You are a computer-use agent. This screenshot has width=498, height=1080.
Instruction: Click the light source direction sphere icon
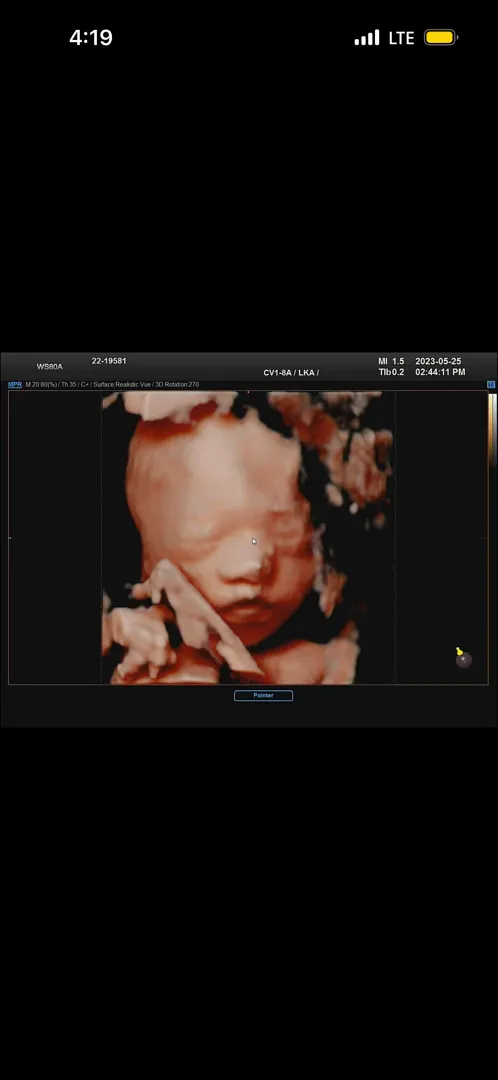coord(463,658)
